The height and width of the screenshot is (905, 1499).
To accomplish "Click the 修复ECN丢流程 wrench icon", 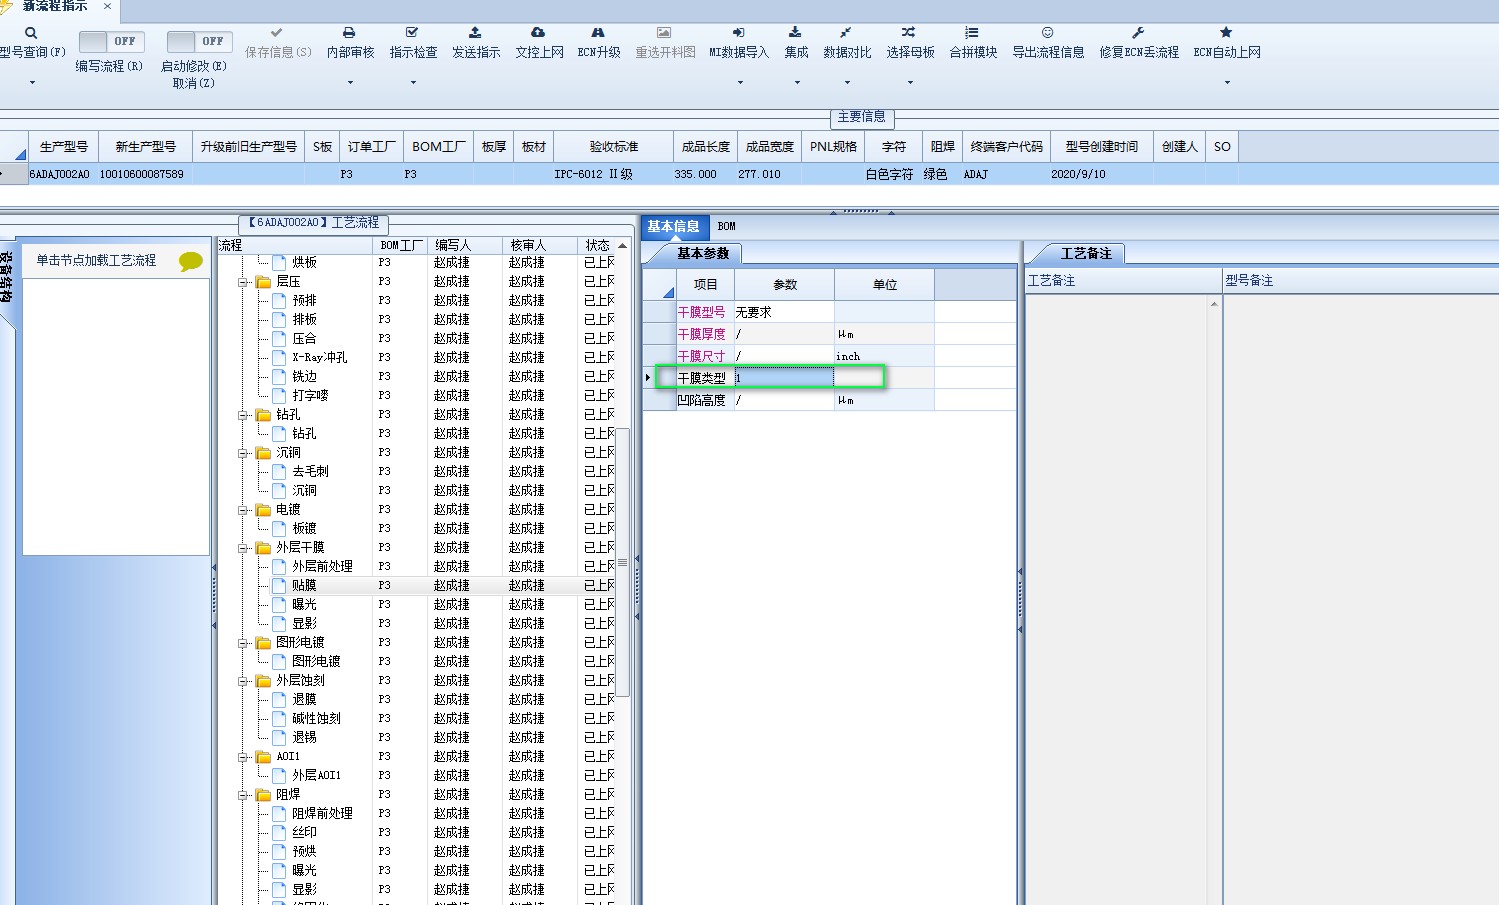I will [1138, 33].
